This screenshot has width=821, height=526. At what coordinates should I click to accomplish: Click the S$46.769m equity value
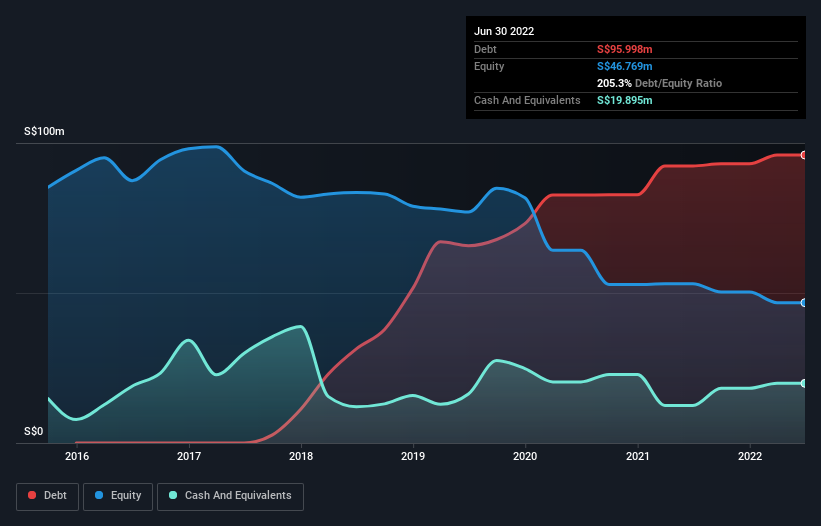625,66
